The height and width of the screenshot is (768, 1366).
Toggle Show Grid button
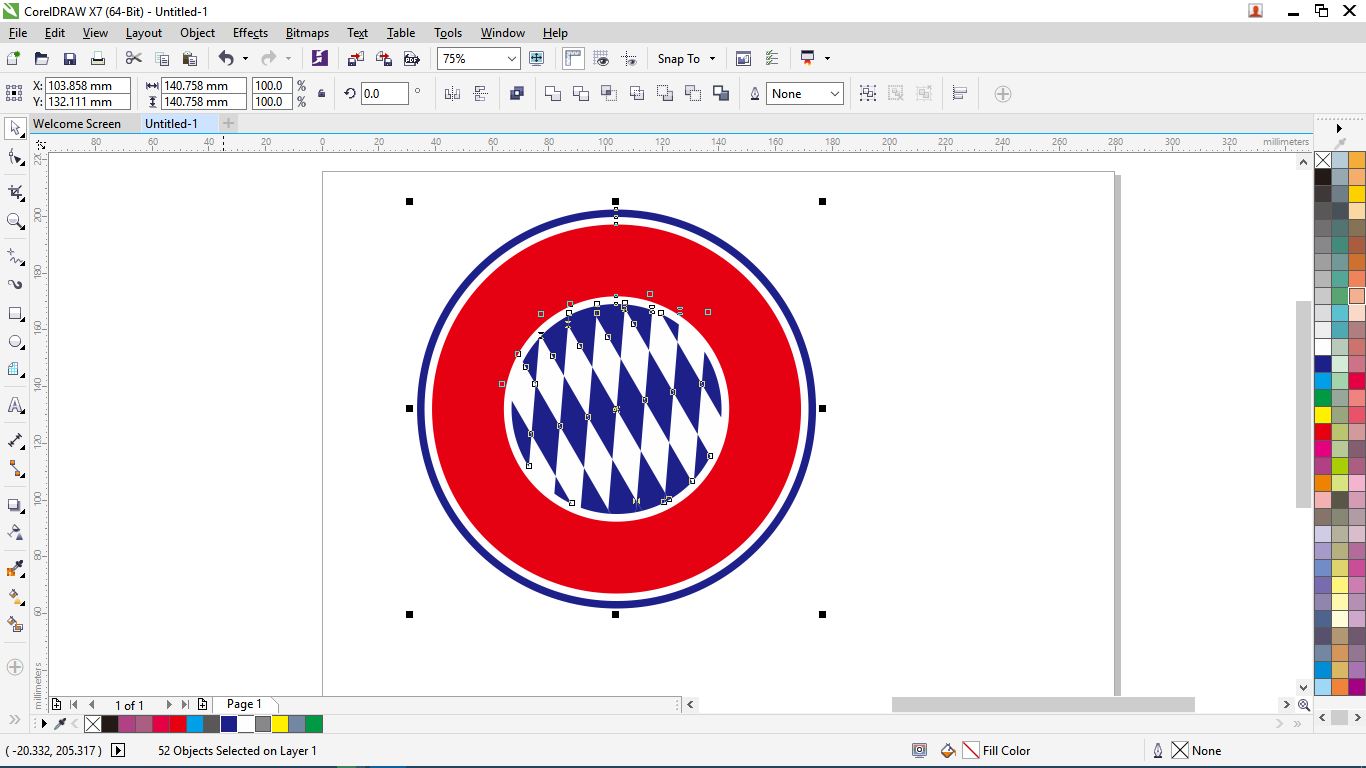pos(601,59)
